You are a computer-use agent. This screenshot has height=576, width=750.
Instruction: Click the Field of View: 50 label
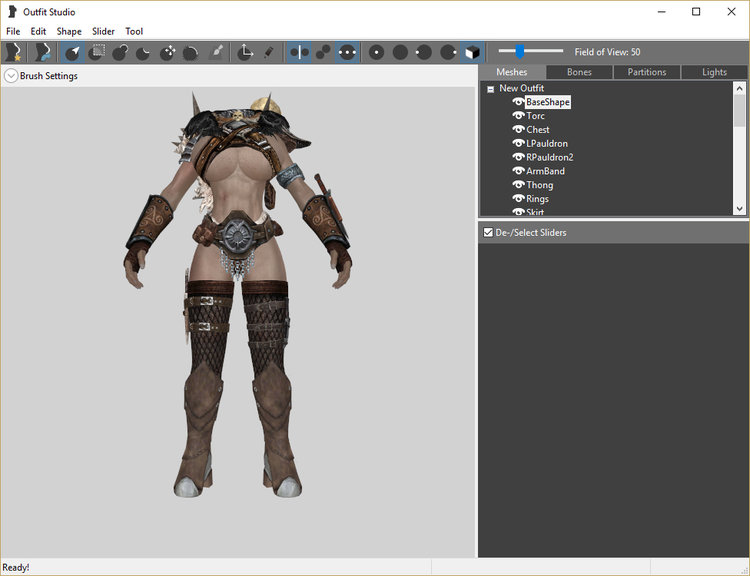tap(607, 52)
